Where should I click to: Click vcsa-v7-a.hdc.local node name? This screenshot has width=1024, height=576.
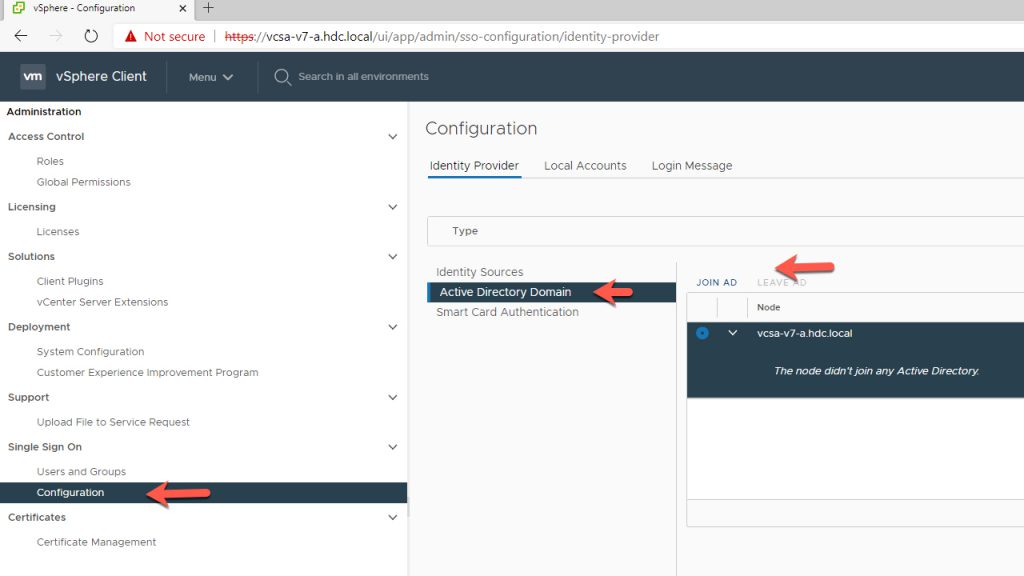coord(804,333)
